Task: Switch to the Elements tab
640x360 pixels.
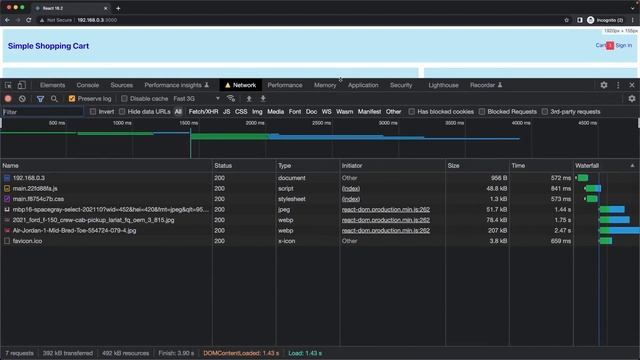Action: 53,85
